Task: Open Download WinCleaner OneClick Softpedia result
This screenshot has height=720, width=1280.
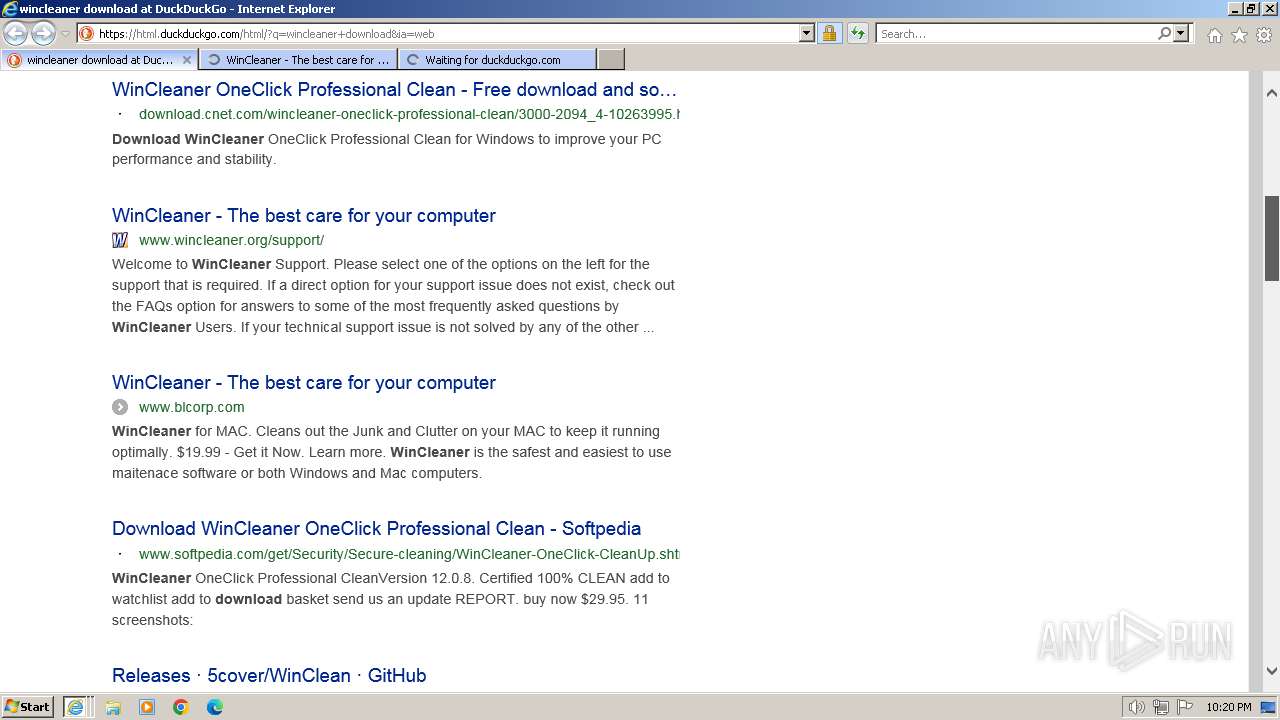Action: click(x=376, y=528)
